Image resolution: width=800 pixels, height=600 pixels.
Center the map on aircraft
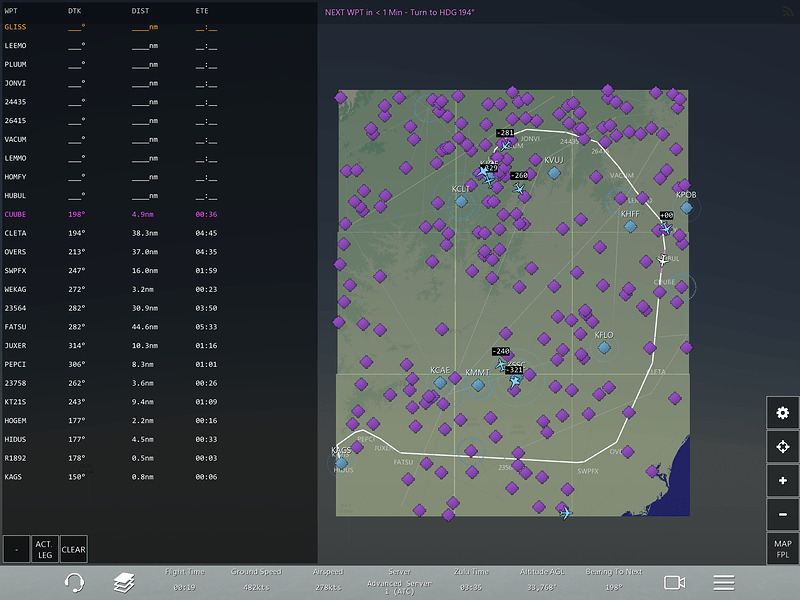(x=782, y=447)
